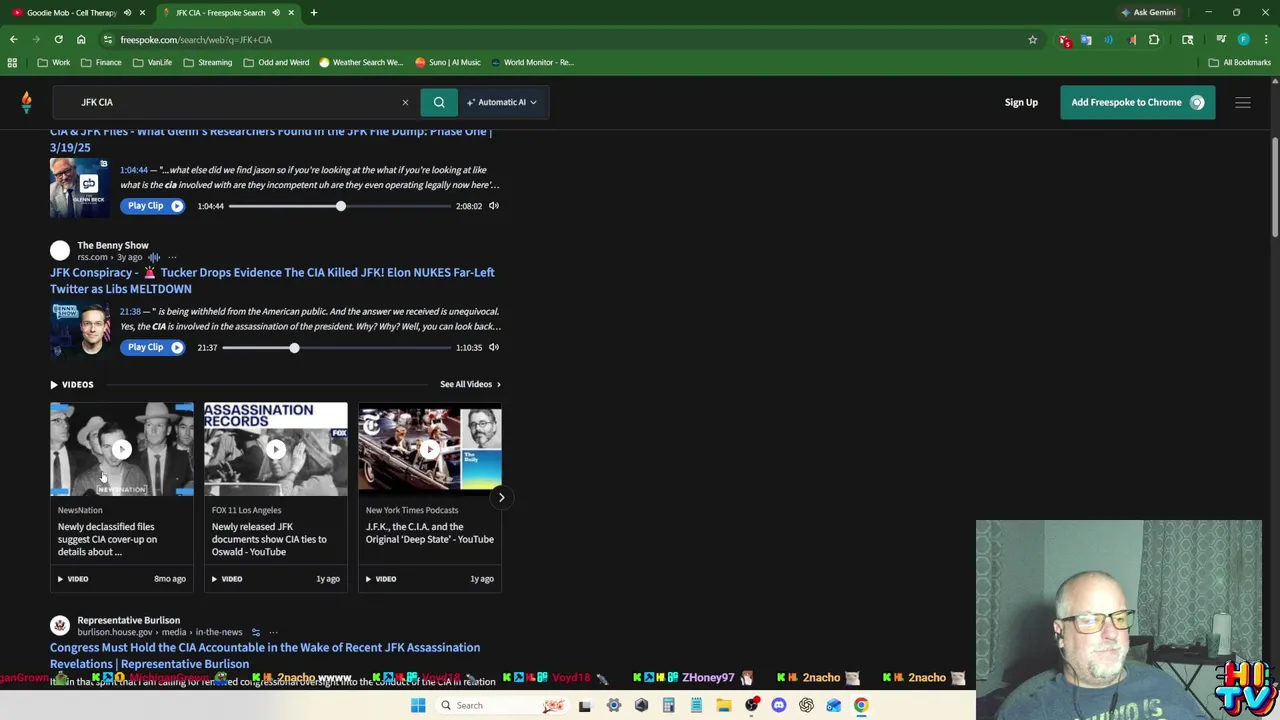Open the JFK Conspiracy Tucker Drops Evidence link
Viewport: 1280px width, 720px height.
click(272, 280)
